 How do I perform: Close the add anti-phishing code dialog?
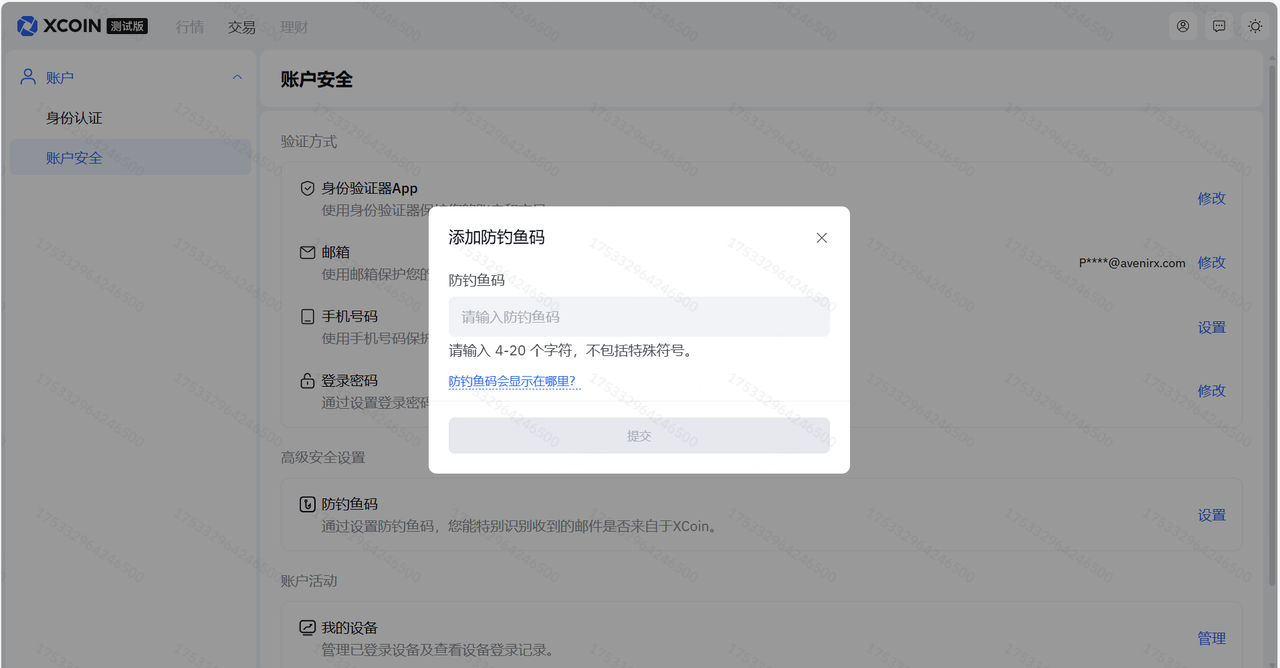[x=822, y=238]
